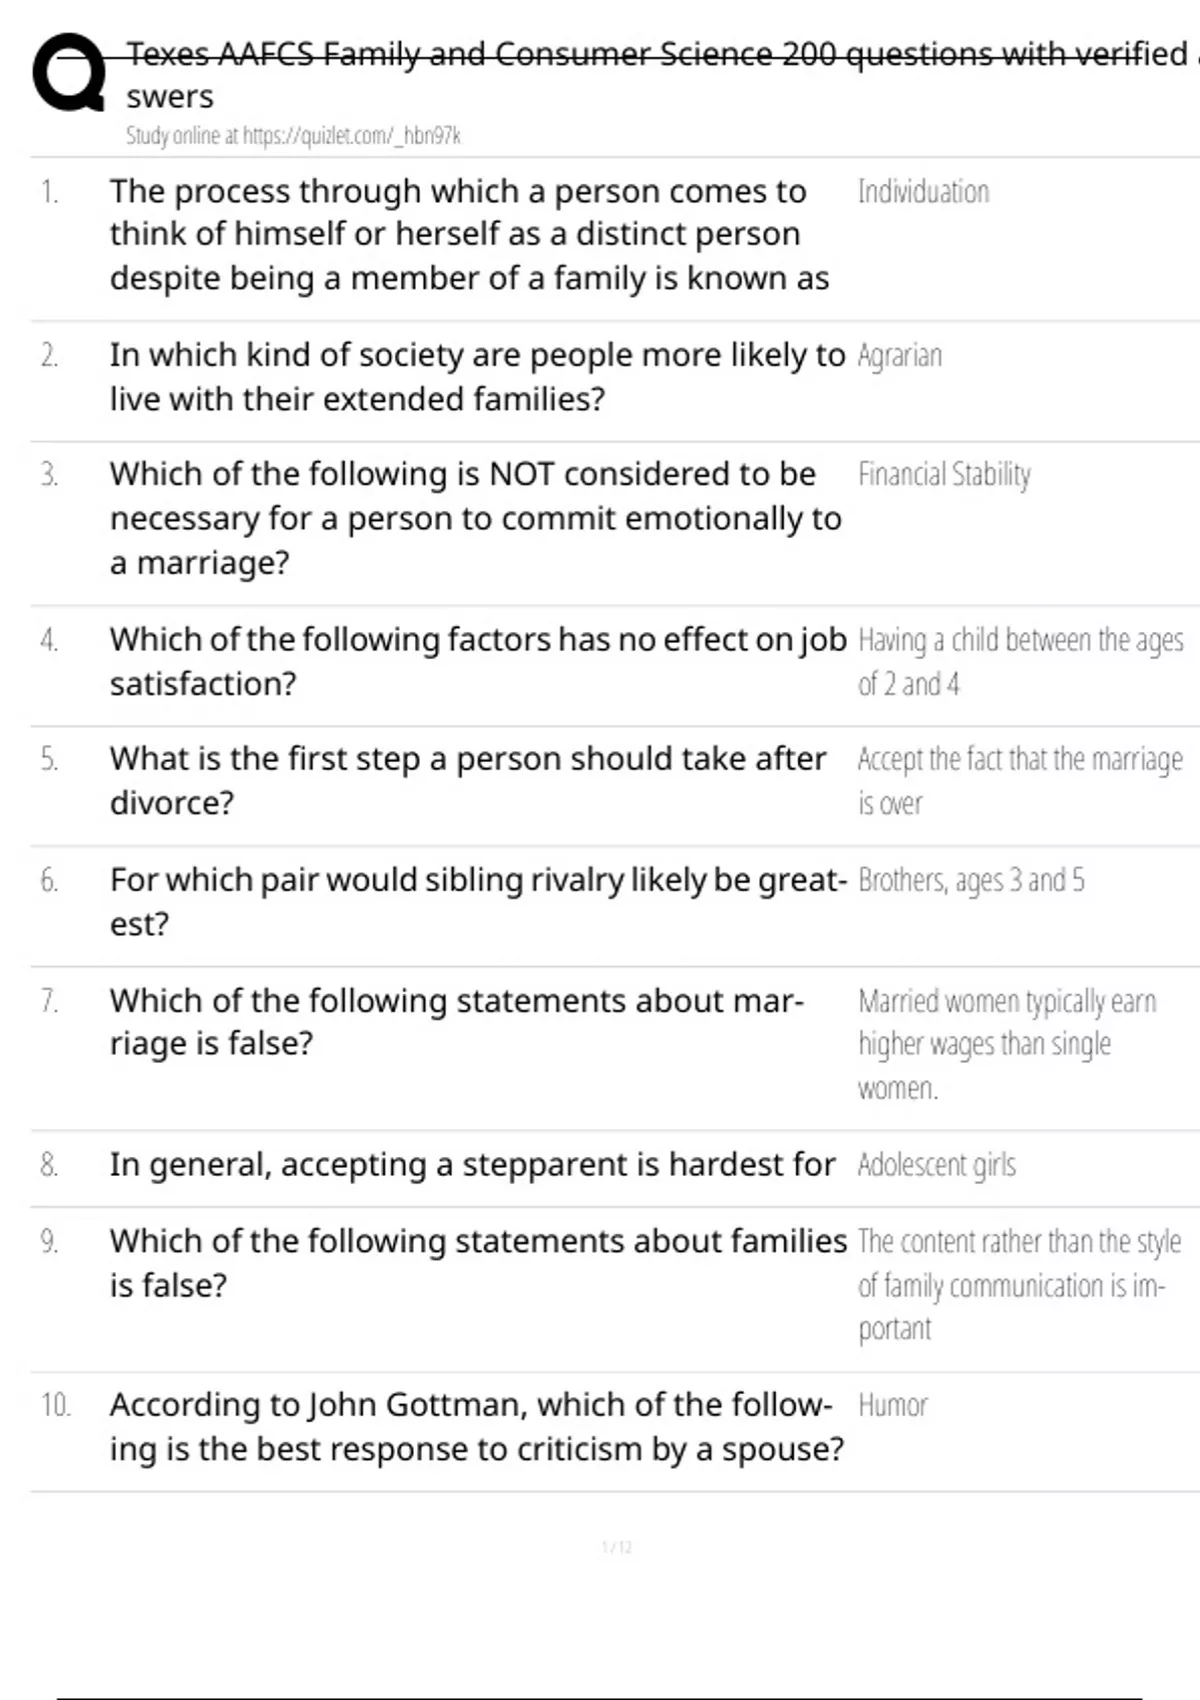
Task: Select the 'Financial Stability' answer
Action: coord(944,475)
